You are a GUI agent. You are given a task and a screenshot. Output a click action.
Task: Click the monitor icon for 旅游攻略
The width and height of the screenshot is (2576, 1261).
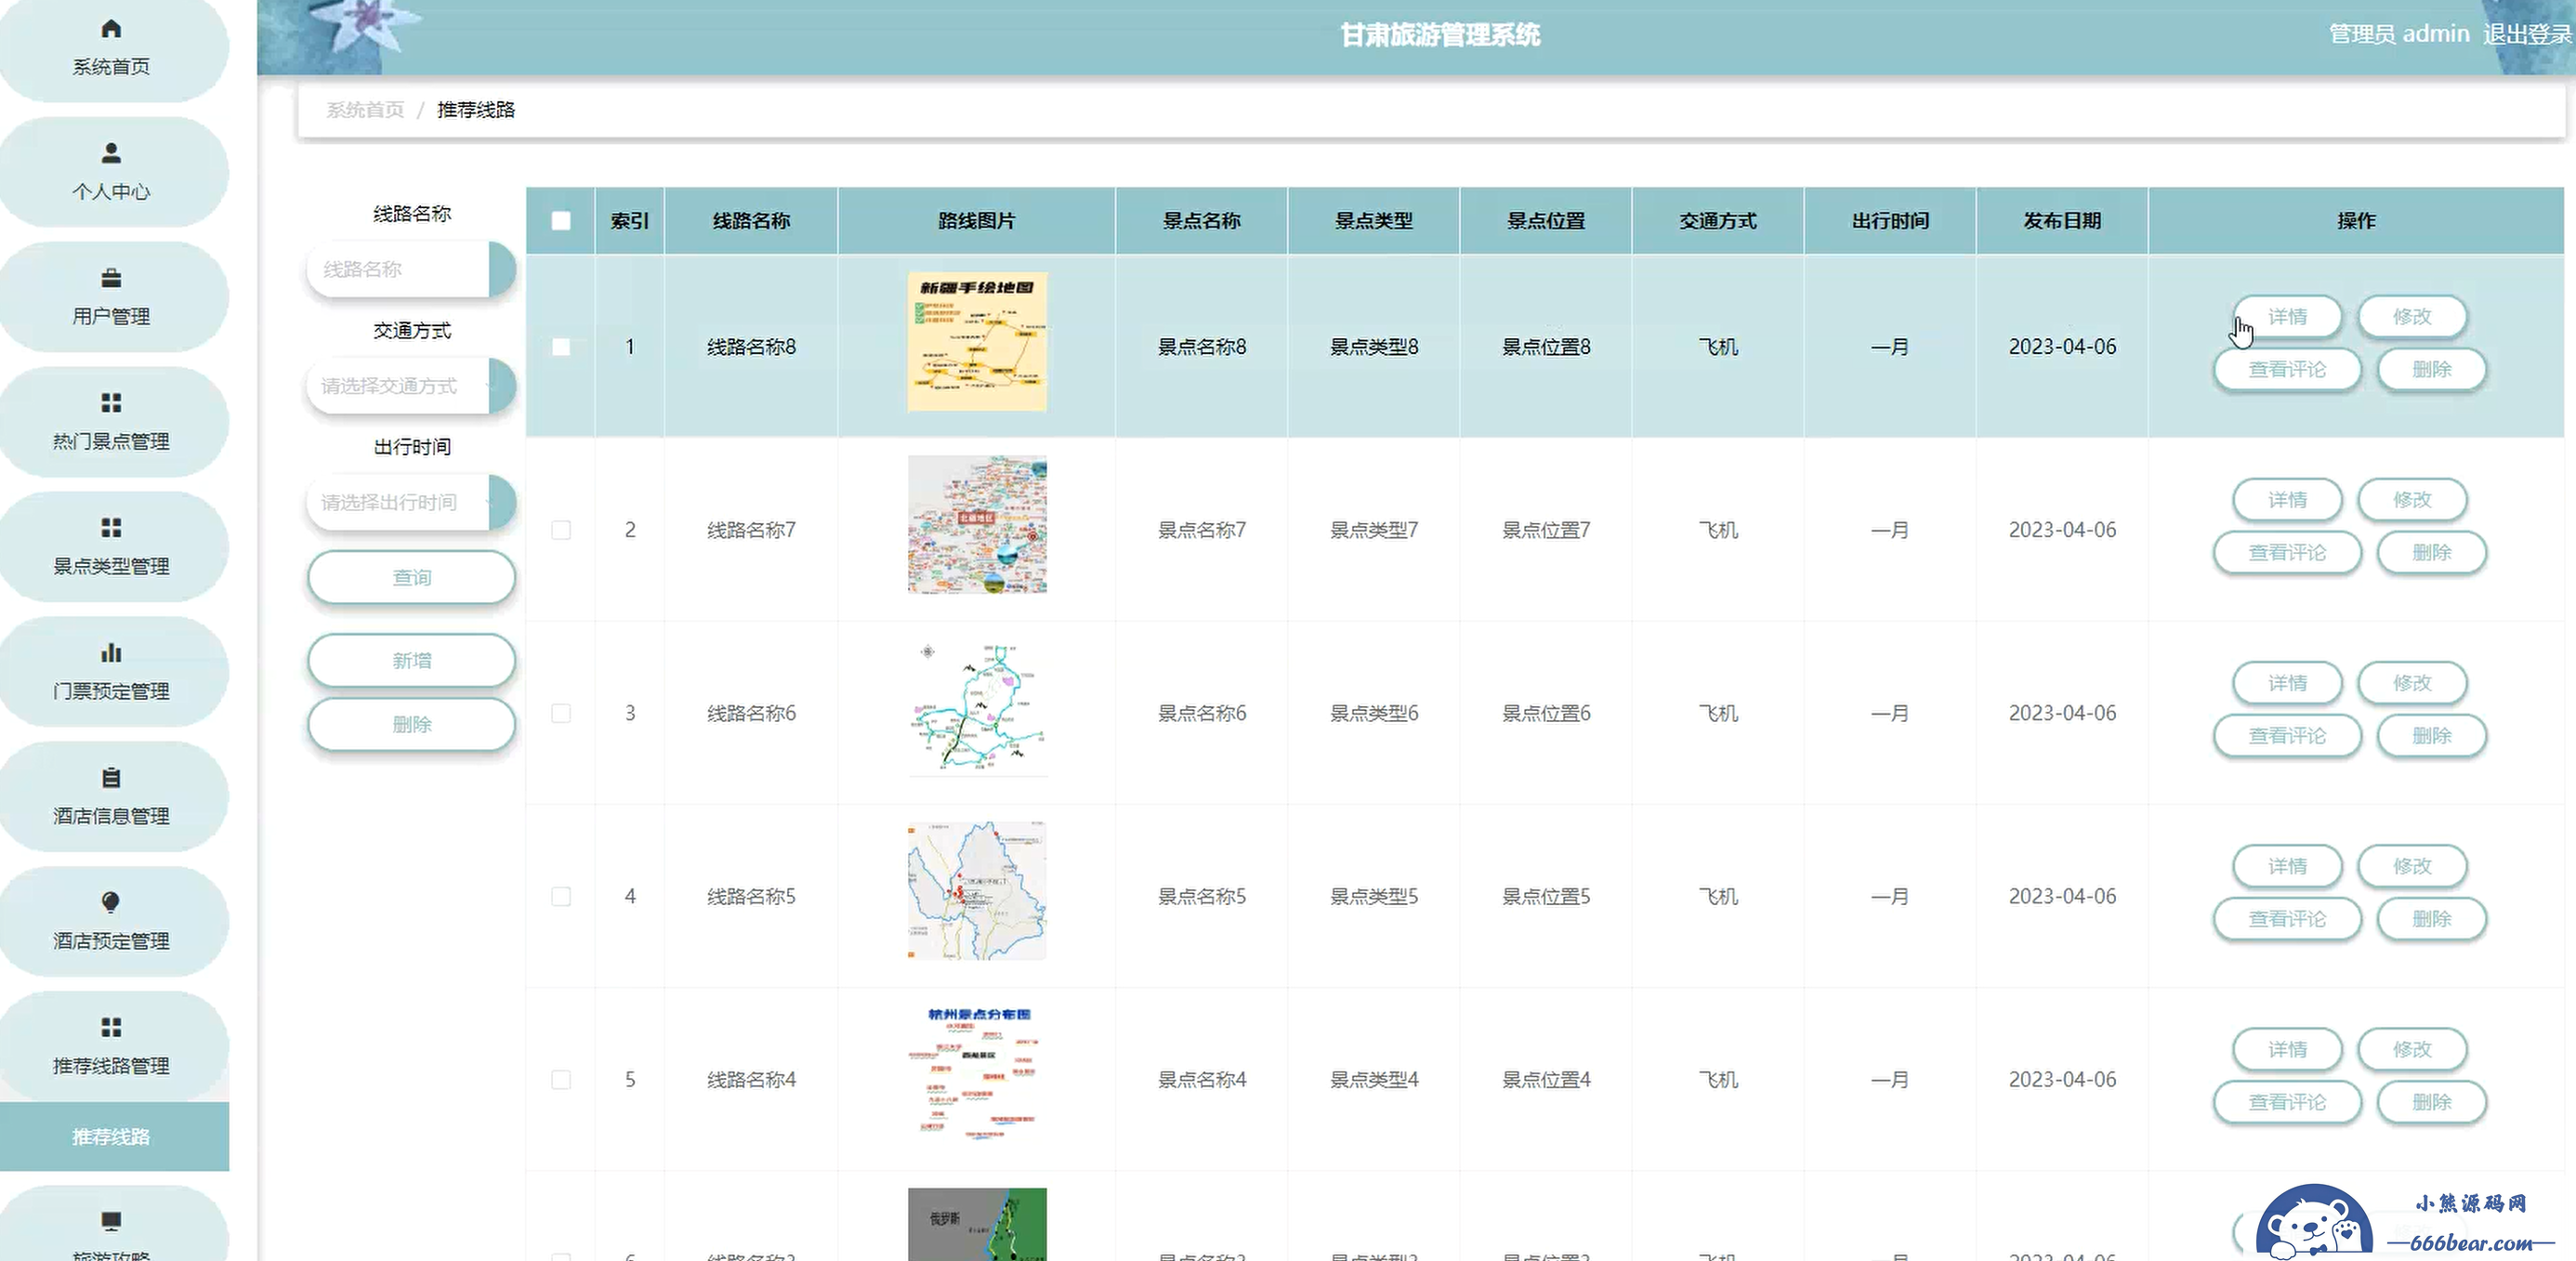pyautogui.click(x=111, y=1221)
